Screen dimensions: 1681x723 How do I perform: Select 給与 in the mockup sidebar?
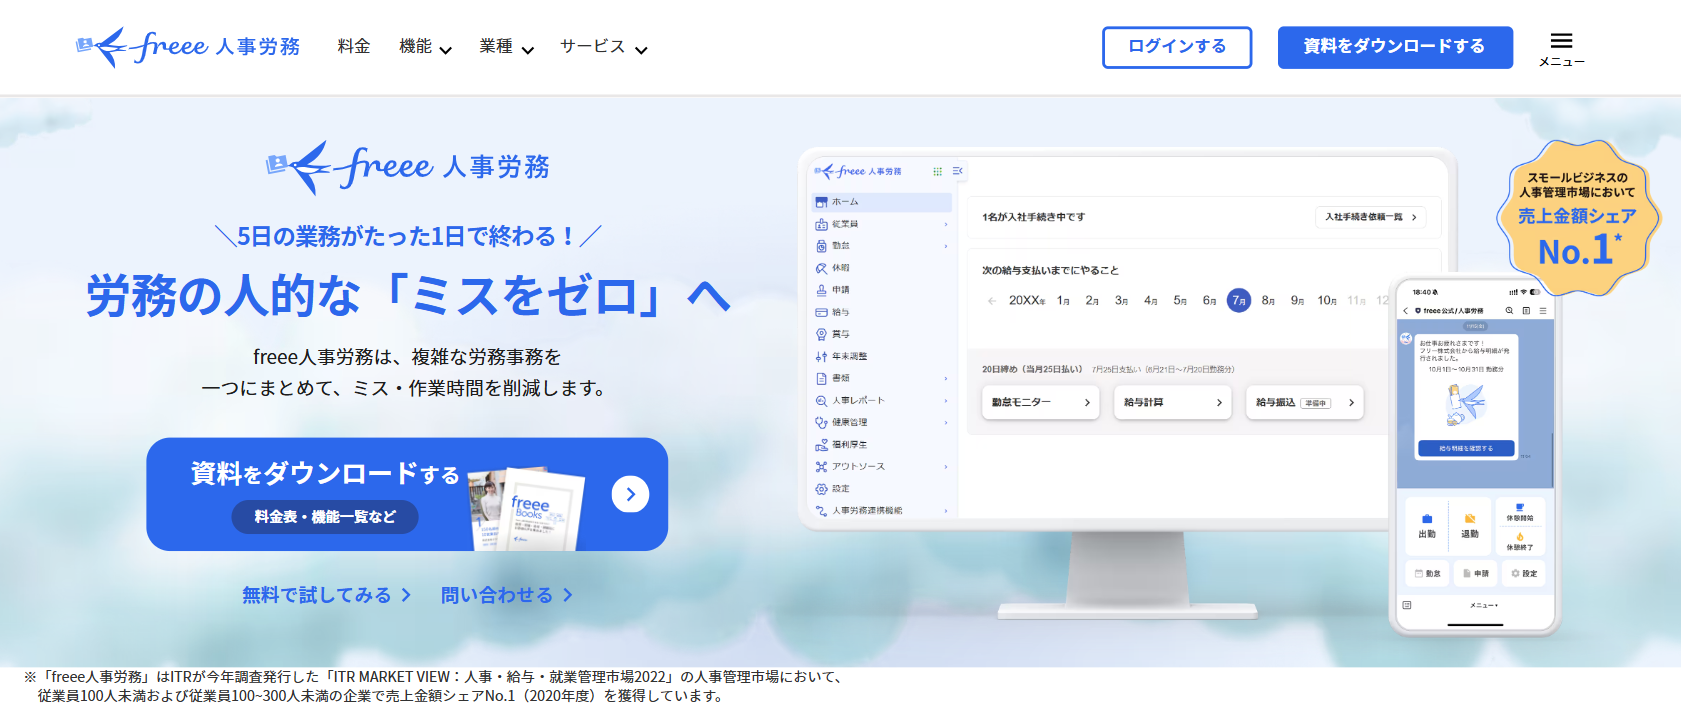[840, 312]
